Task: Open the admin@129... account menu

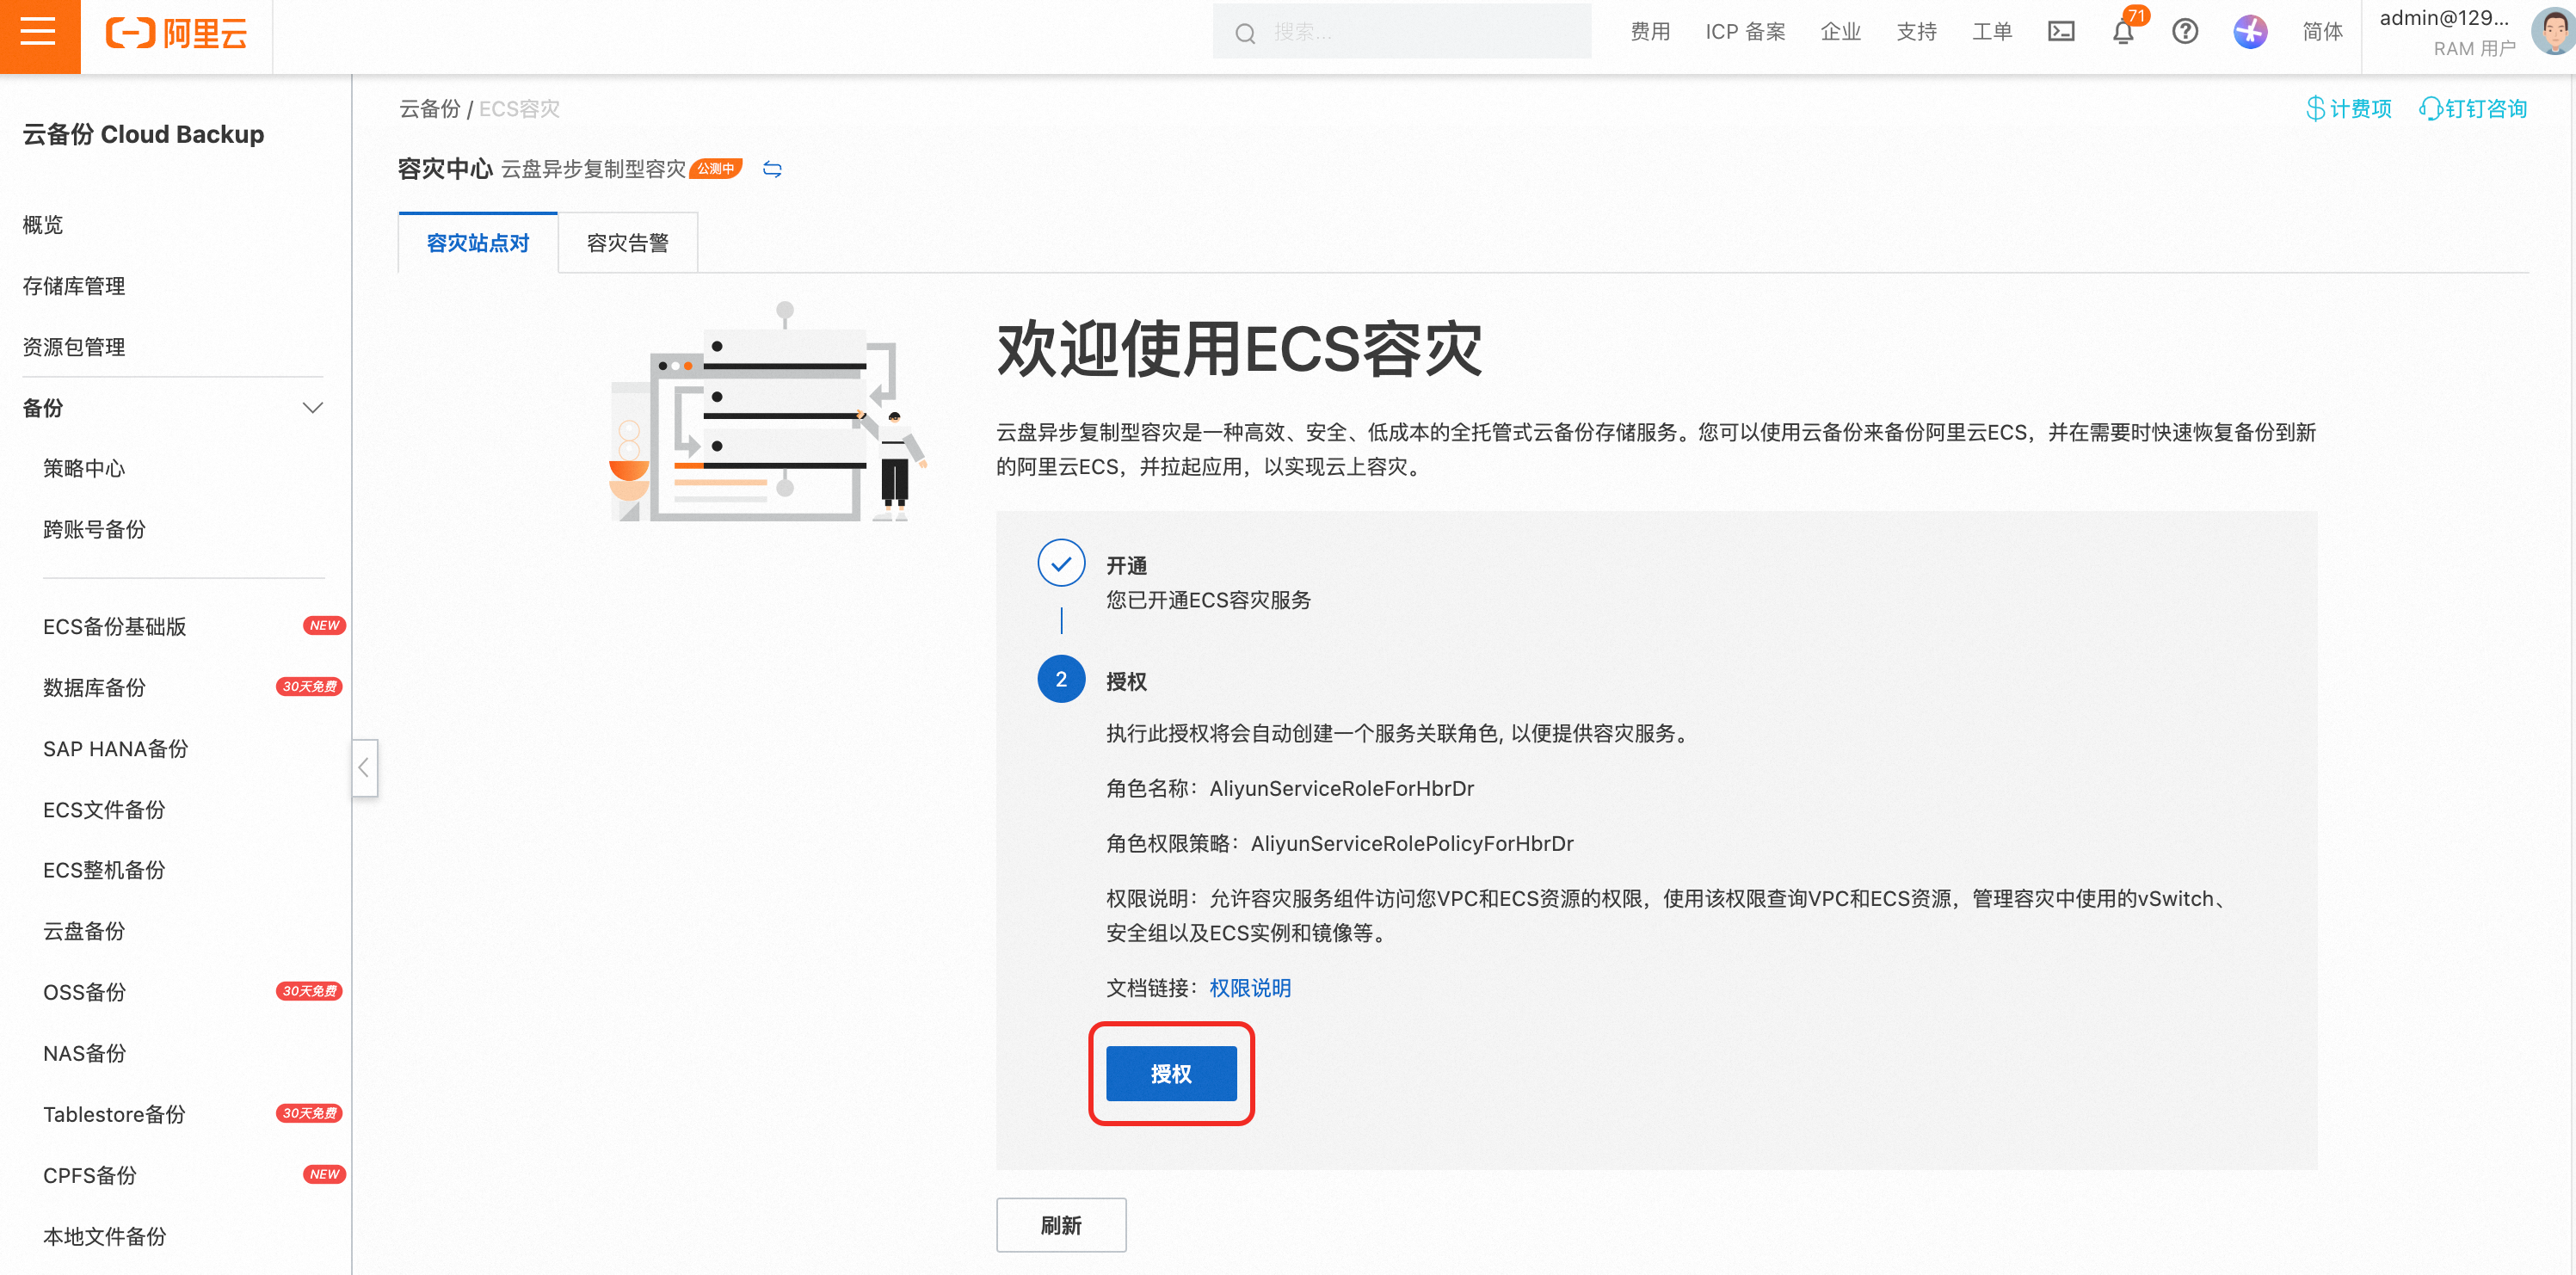Action: coord(2446,32)
